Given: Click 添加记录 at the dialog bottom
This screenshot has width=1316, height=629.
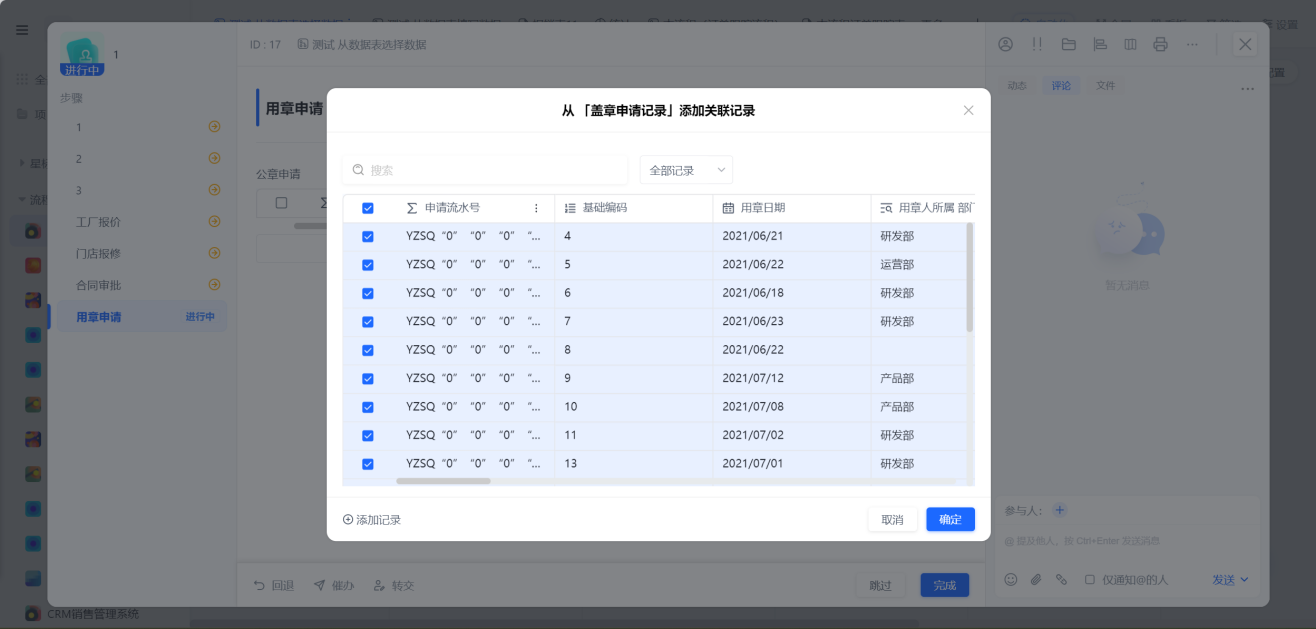Looking at the screenshot, I should [x=372, y=520].
